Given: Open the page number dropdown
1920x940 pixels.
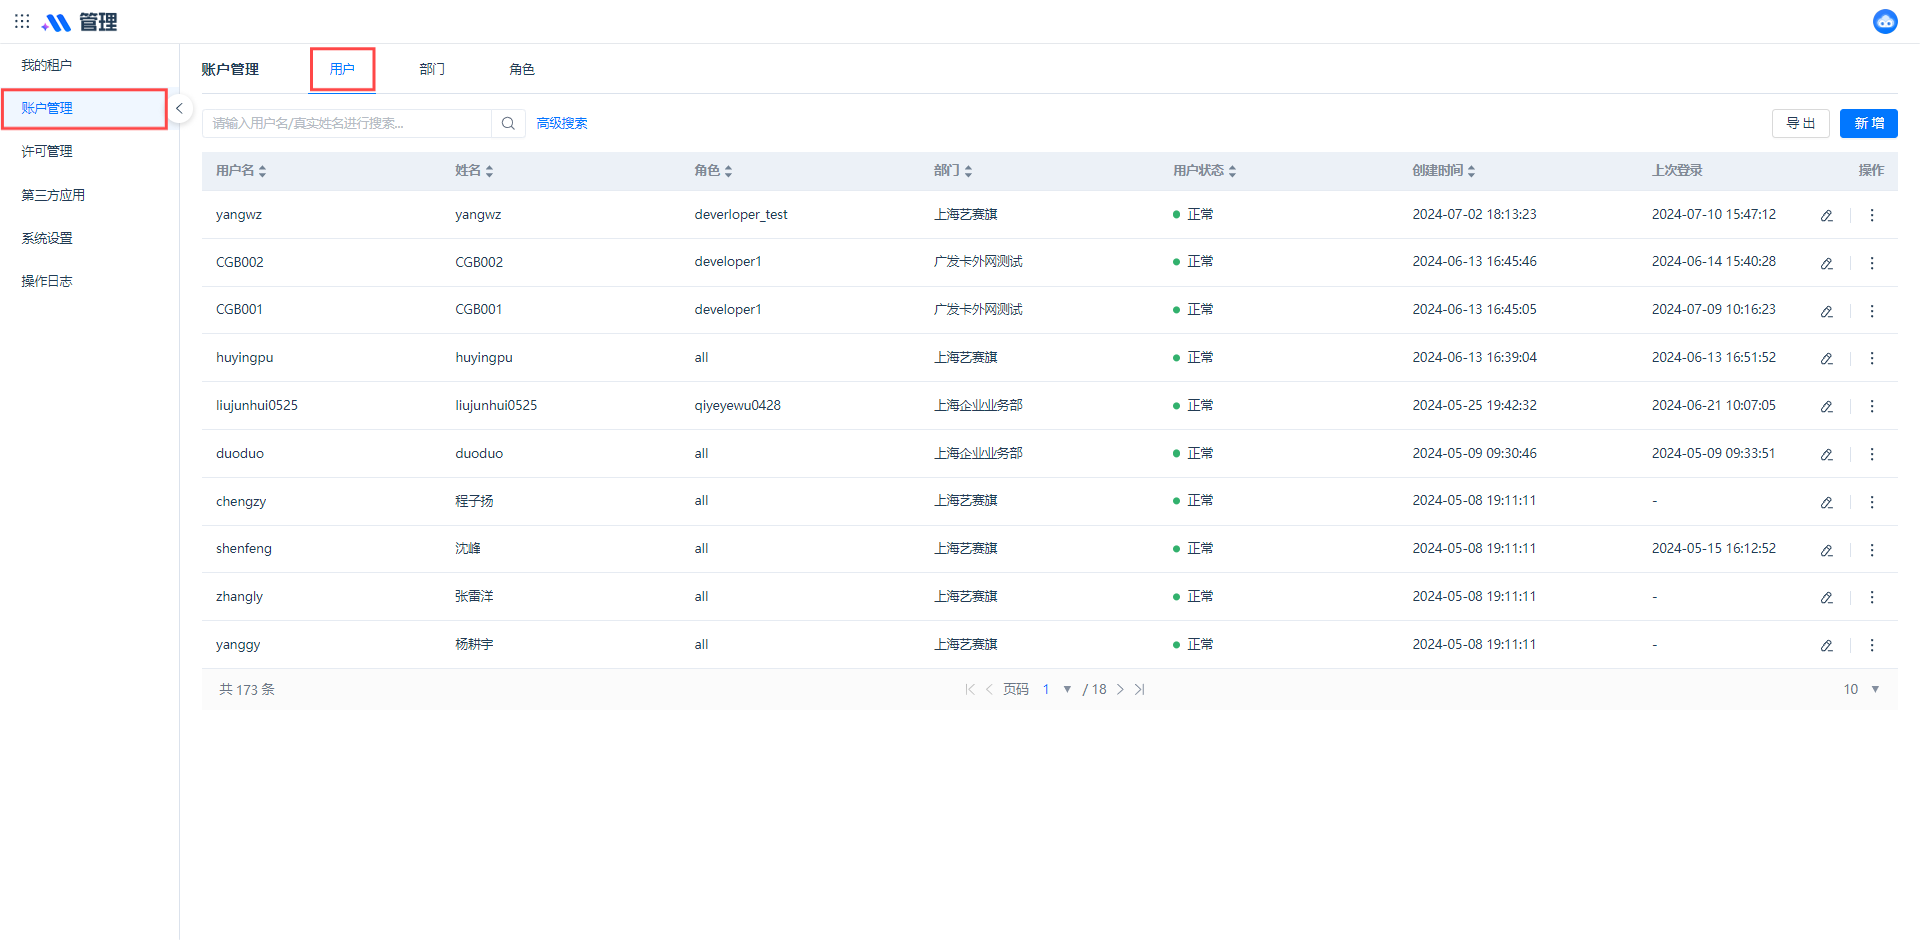Looking at the screenshot, I should 1066,689.
